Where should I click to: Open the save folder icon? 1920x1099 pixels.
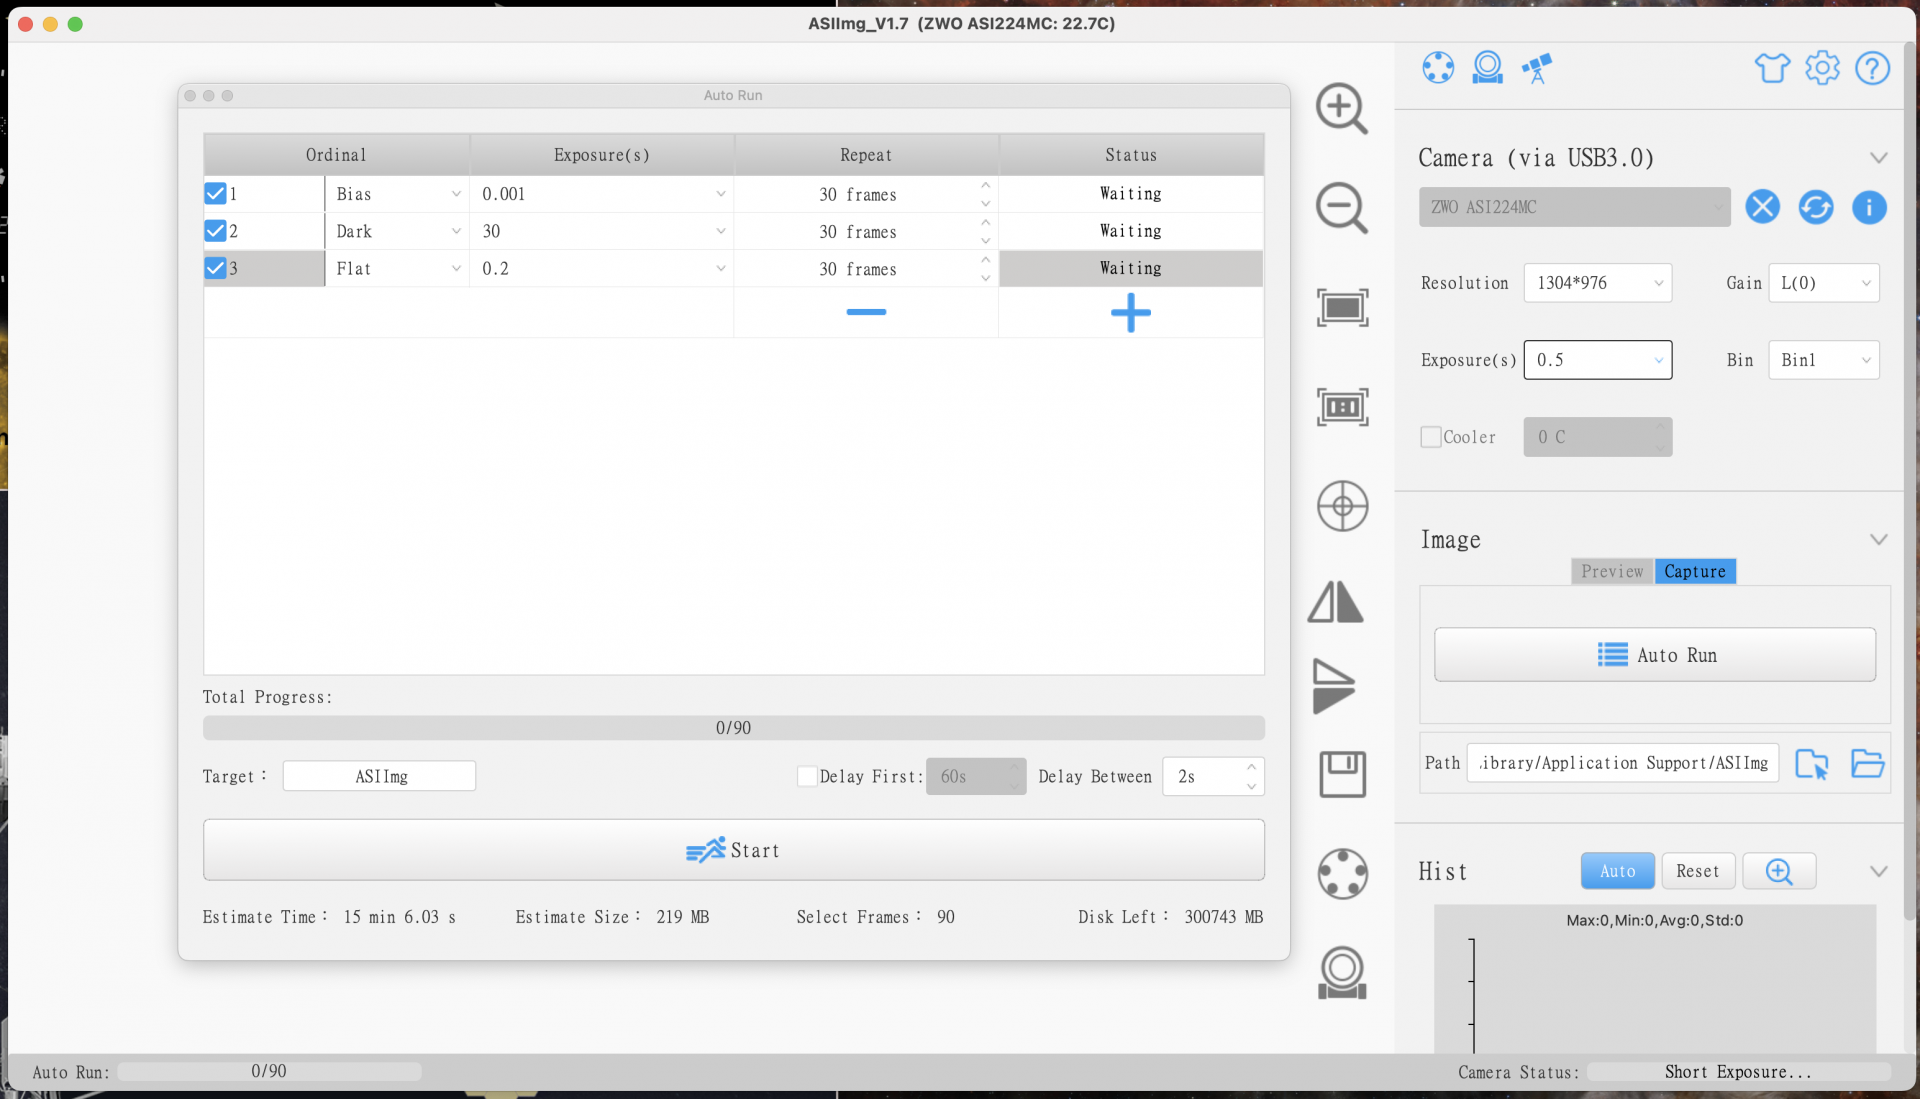point(1867,763)
